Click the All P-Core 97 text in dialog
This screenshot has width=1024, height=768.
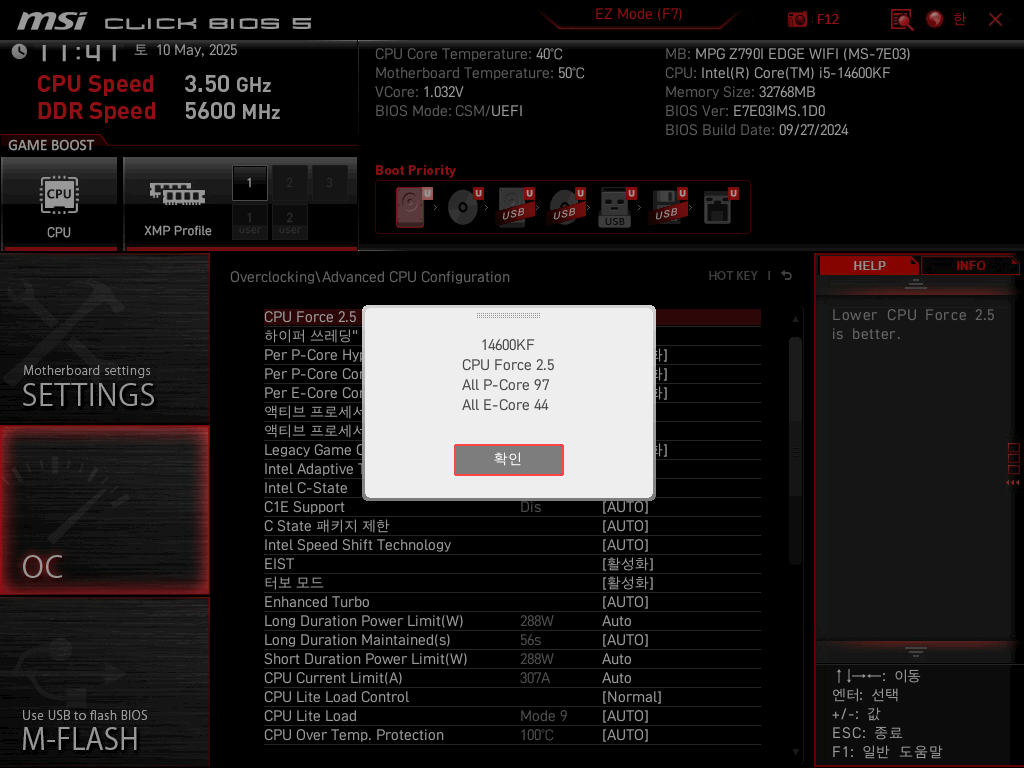[x=505, y=385]
